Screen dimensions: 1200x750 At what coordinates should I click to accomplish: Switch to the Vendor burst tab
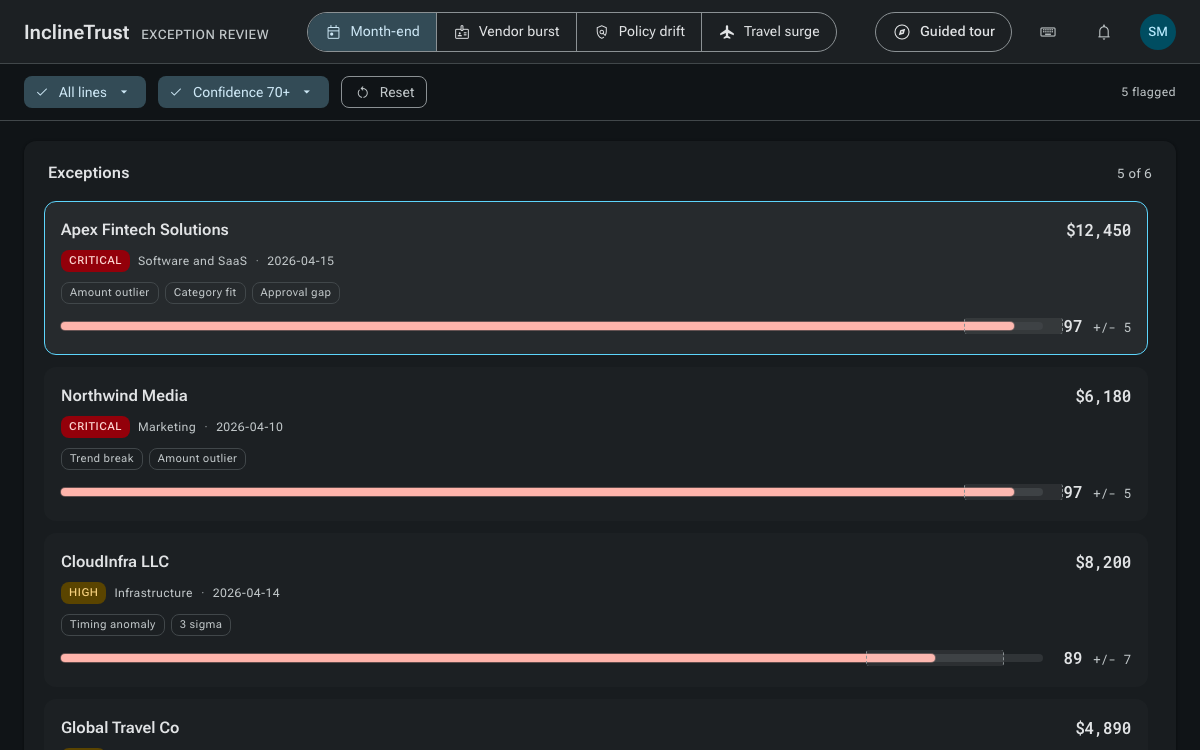(x=507, y=32)
